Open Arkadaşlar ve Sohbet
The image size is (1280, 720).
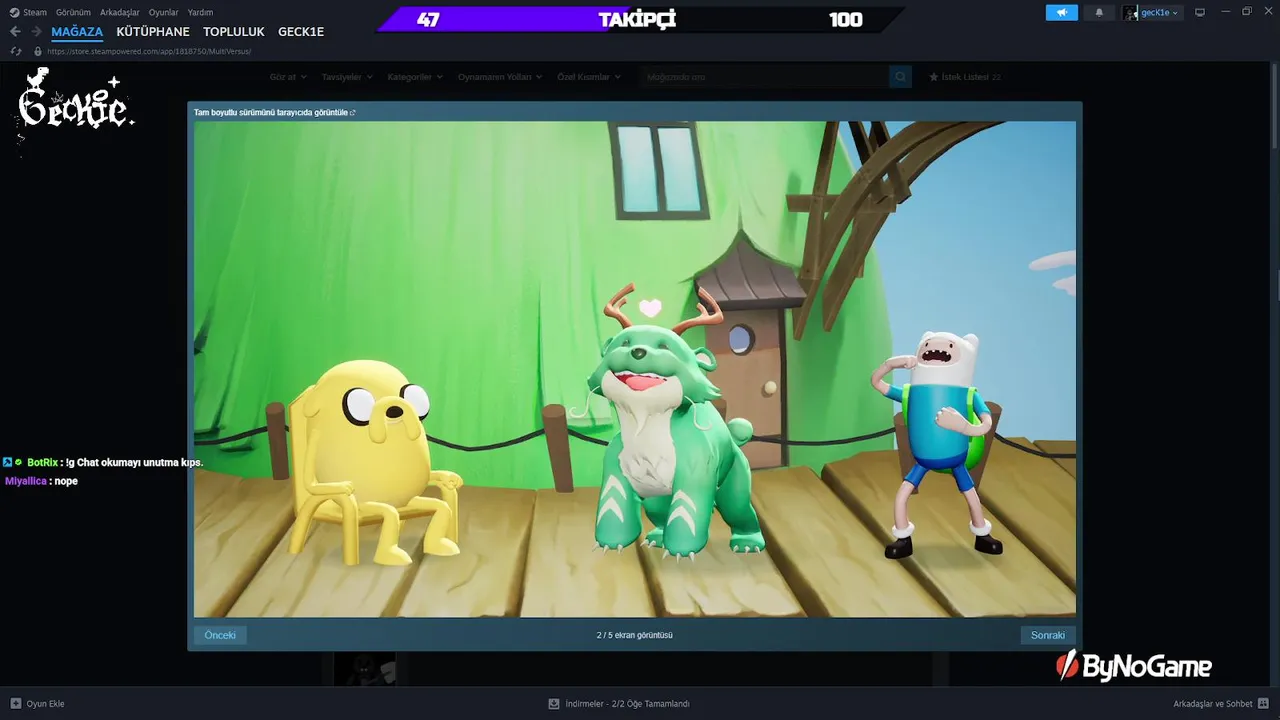coord(1220,704)
